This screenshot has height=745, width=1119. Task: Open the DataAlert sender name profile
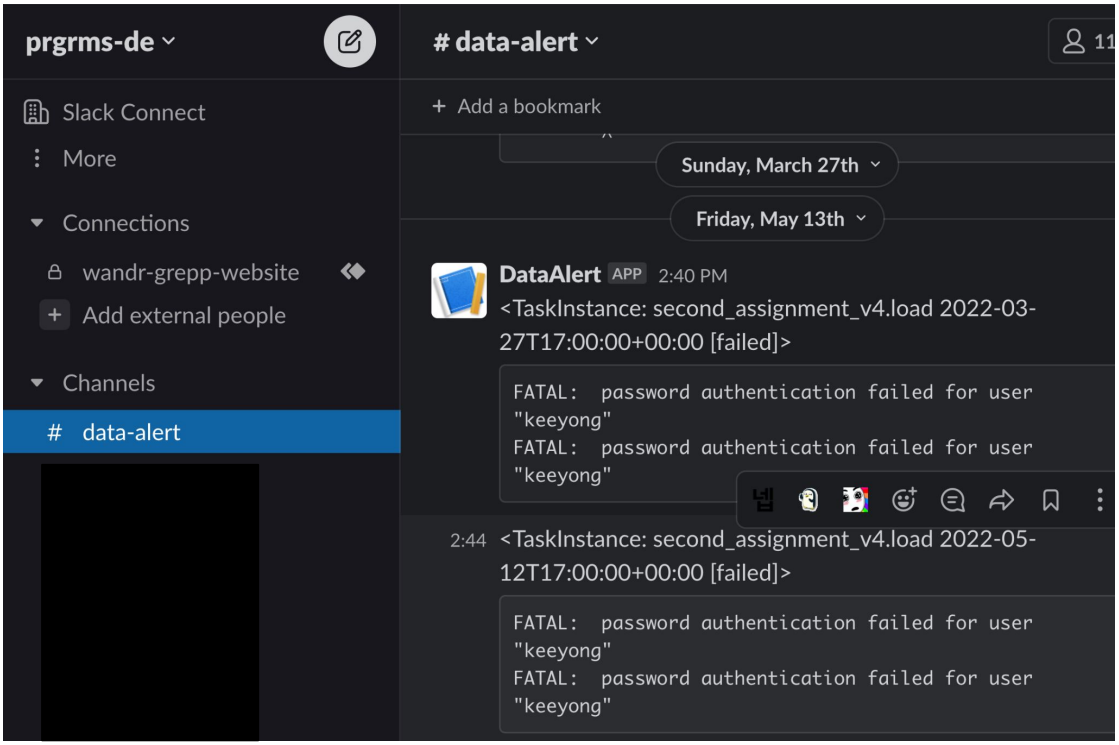[550, 275]
